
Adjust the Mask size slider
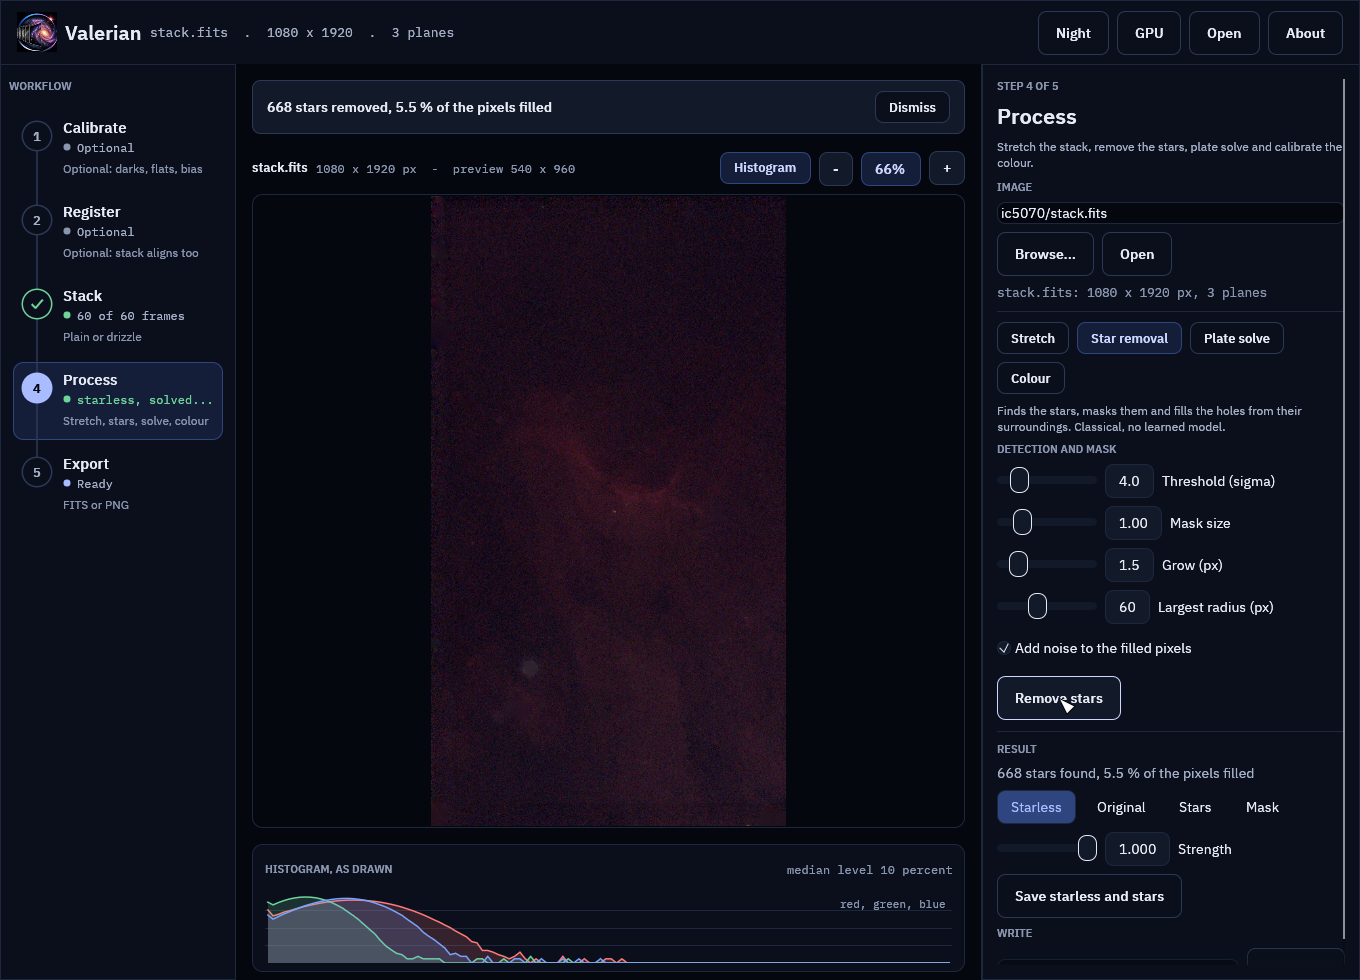tap(1047, 523)
